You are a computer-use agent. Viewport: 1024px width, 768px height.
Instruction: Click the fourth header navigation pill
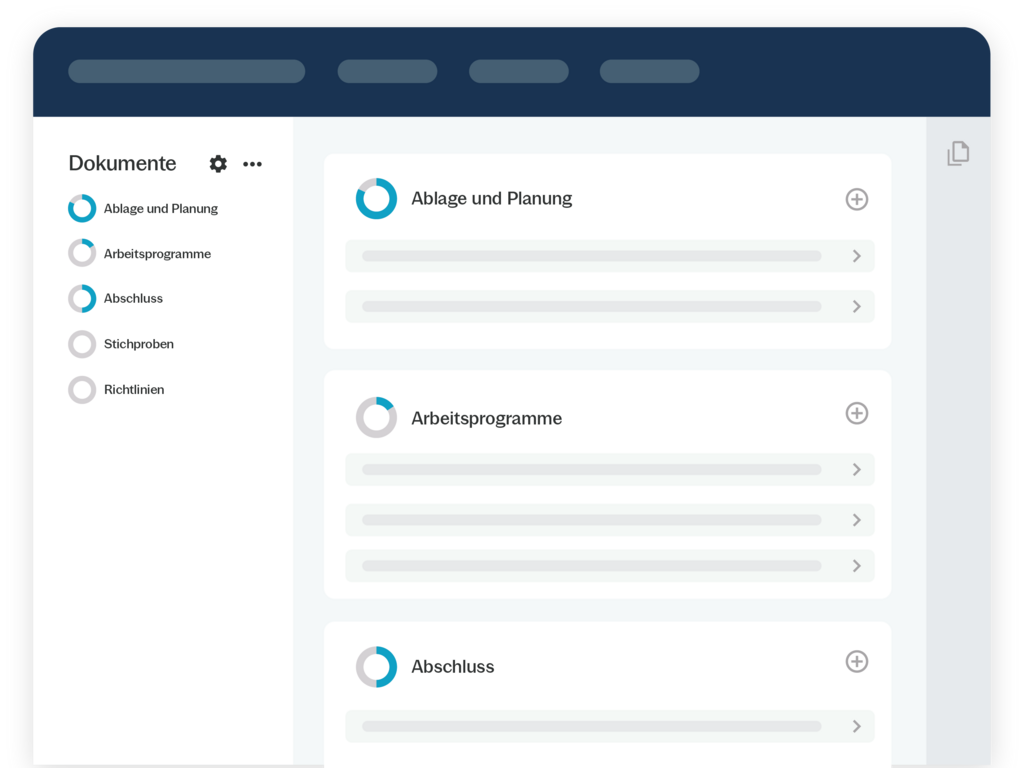(650, 71)
